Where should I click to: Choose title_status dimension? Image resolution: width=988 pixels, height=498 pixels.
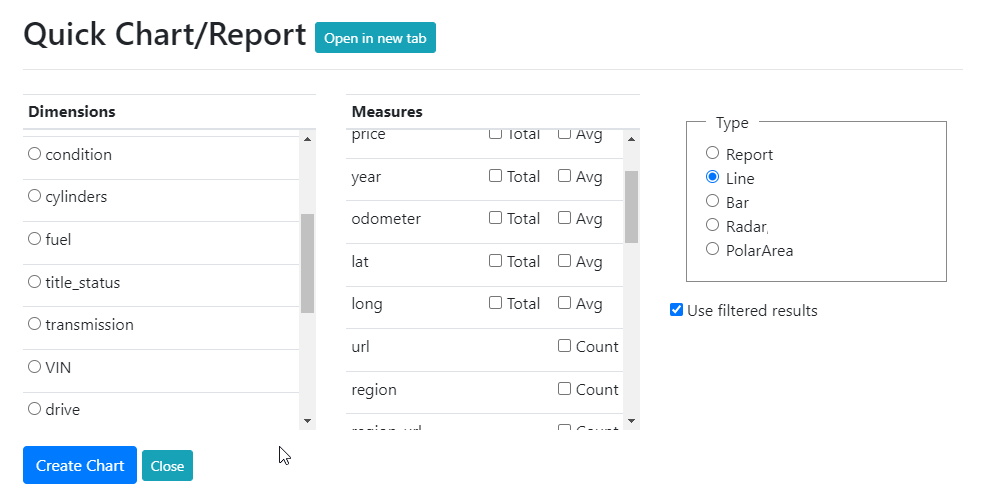[35, 282]
